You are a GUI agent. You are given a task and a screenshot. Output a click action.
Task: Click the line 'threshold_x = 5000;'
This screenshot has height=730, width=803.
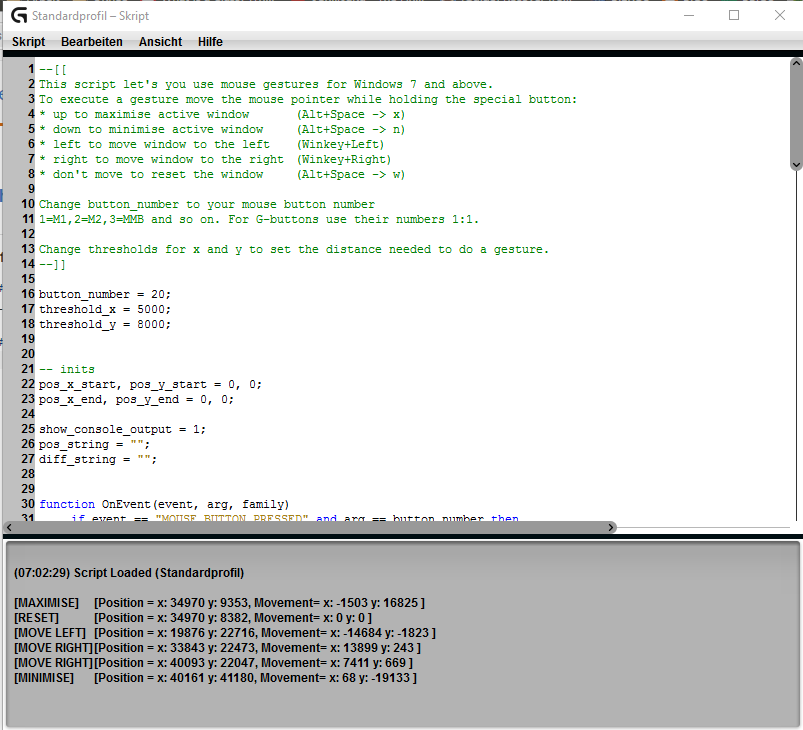104,309
